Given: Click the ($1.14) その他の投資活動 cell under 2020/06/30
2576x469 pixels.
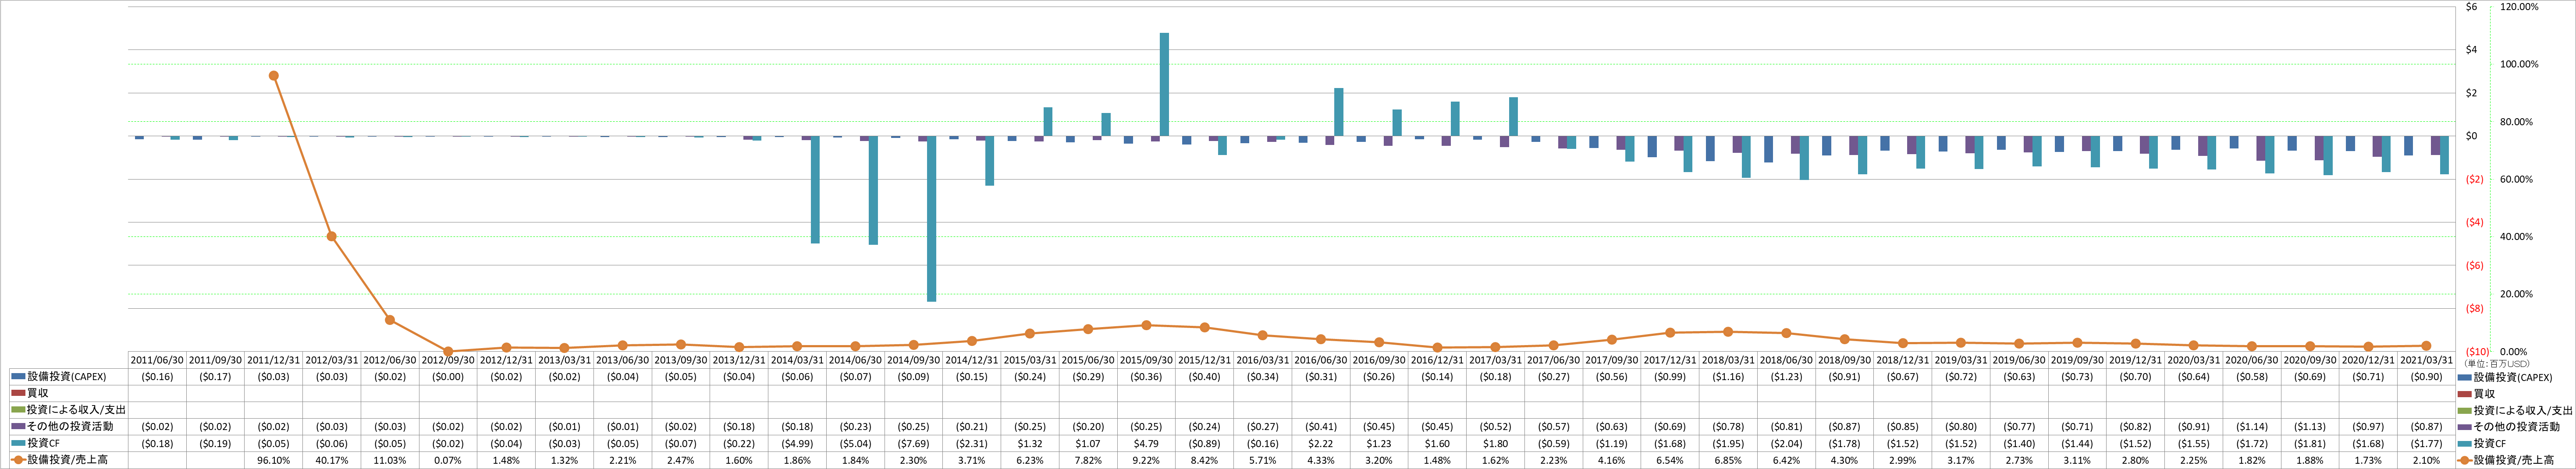Looking at the screenshot, I should point(2252,427).
